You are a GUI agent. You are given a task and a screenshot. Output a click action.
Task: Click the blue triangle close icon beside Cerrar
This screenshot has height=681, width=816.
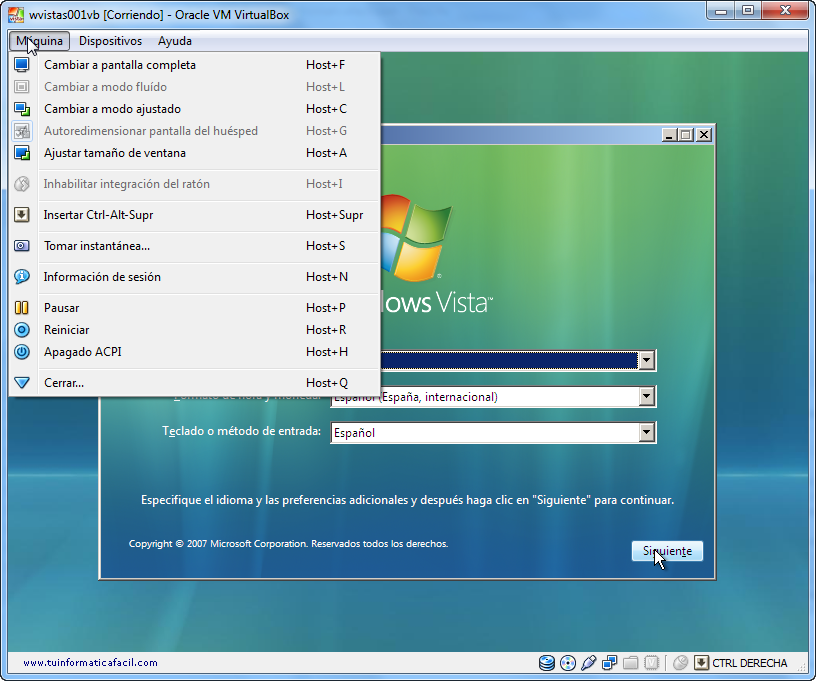pyautogui.click(x=21, y=383)
